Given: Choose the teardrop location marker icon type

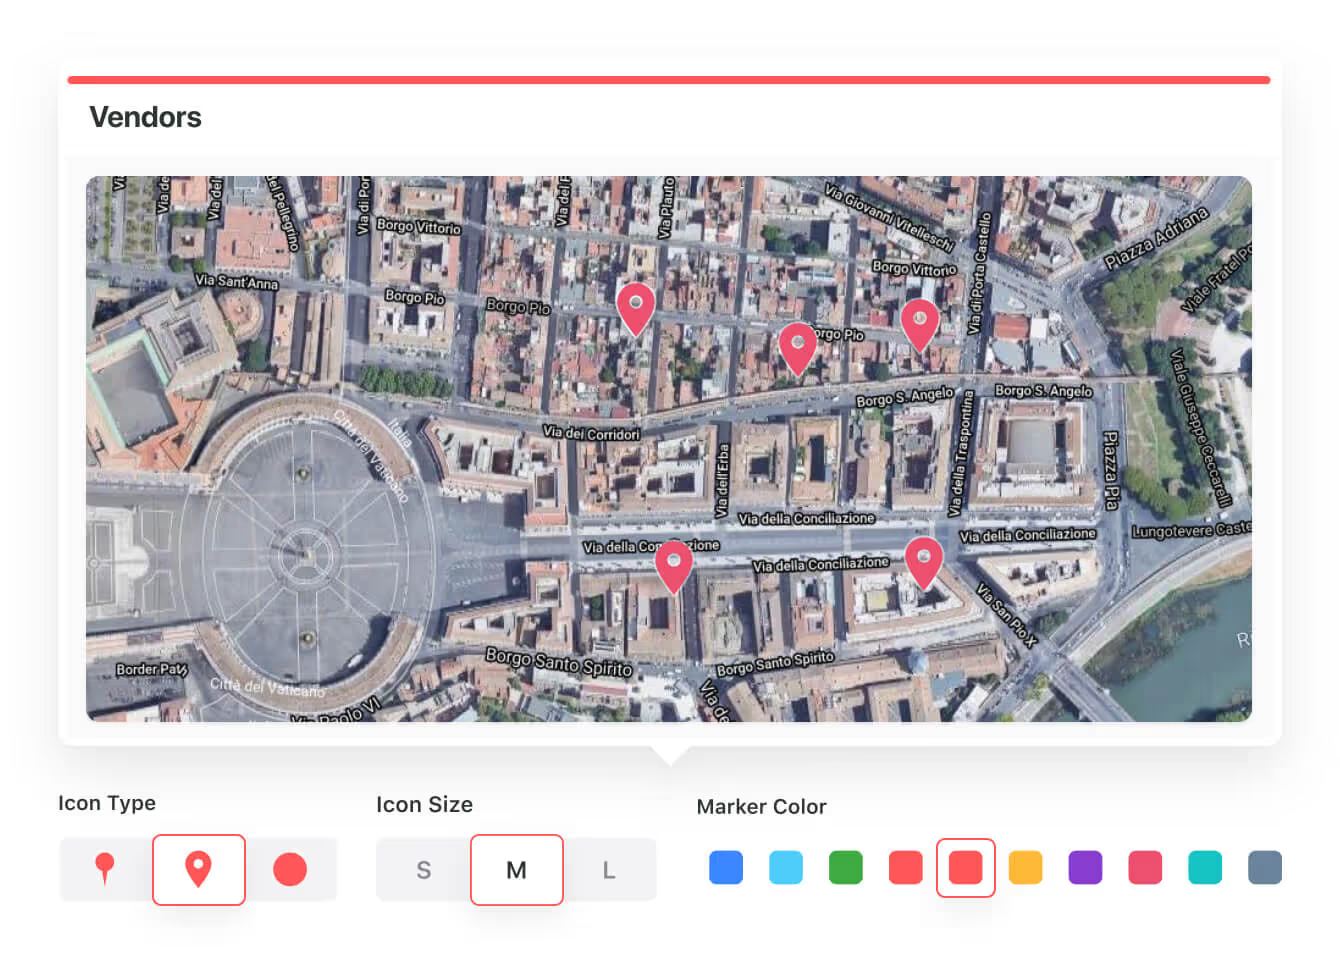Looking at the screenshot, I should point(199,869).
